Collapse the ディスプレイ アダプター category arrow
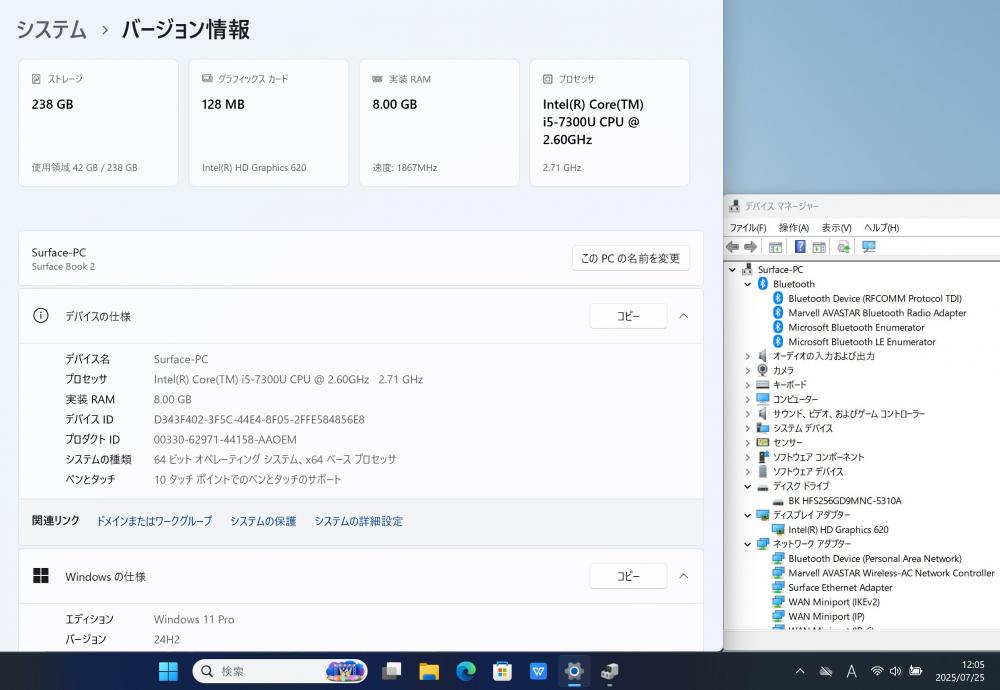 click(747, 515)
